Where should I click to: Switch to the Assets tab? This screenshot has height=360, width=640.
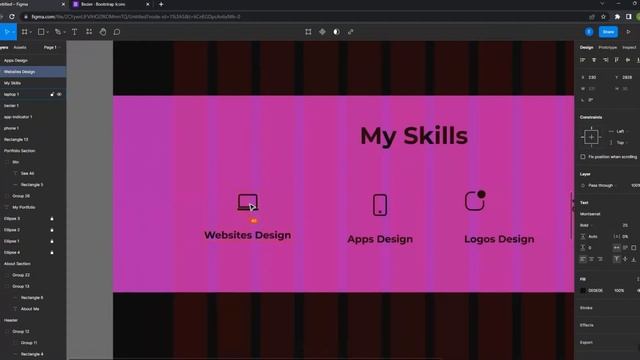click(20, 47)
